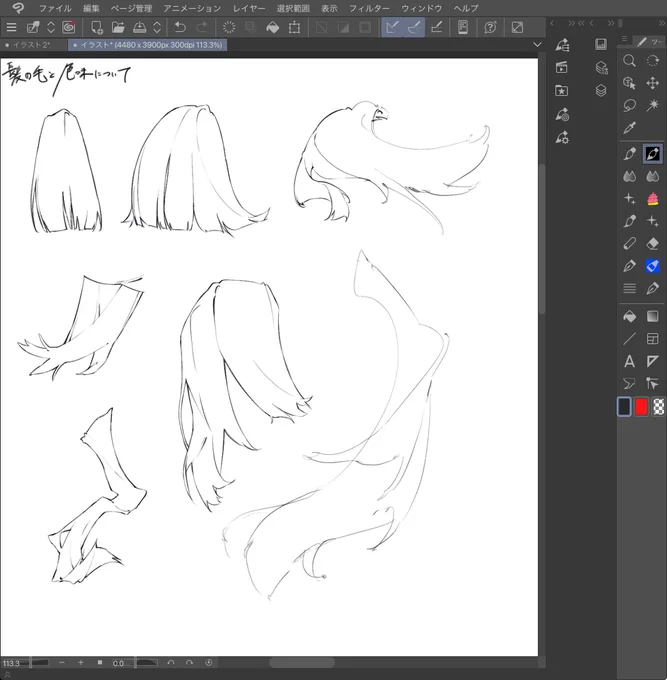Image resolution: width=667 pixels, height=680 pixels.
Task: Select the Operation object tool
Action: coord(629,83)
